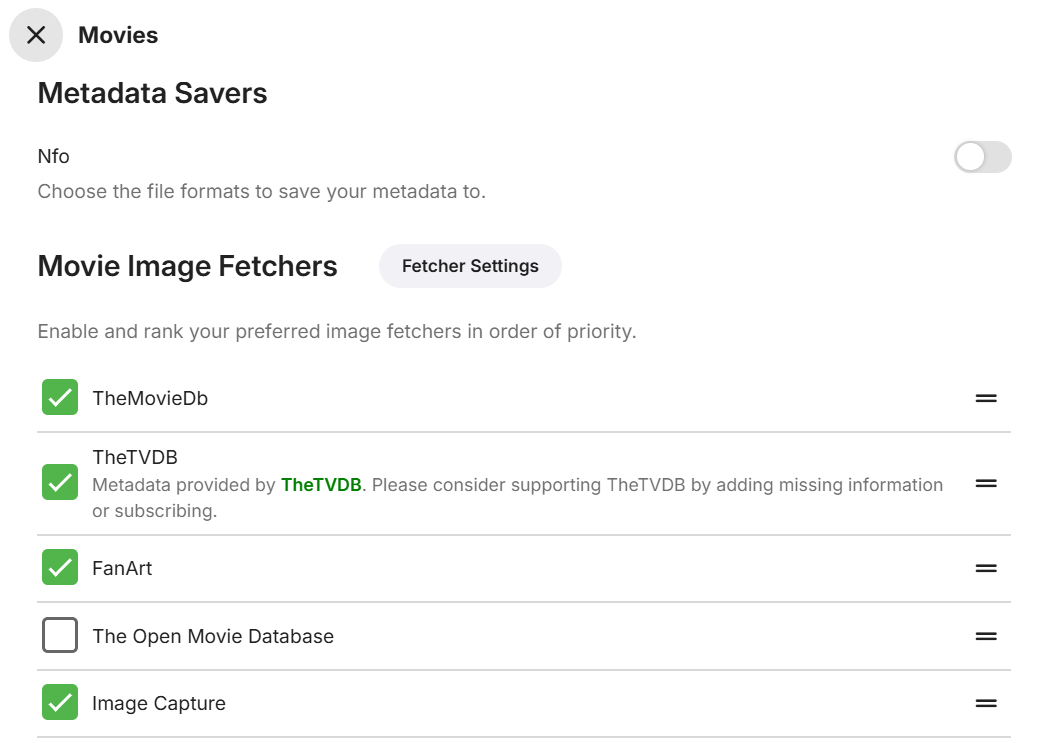Screen dimensions: 1049x743
Task: Click the Nfo label text
Action: tap(54, 156)
